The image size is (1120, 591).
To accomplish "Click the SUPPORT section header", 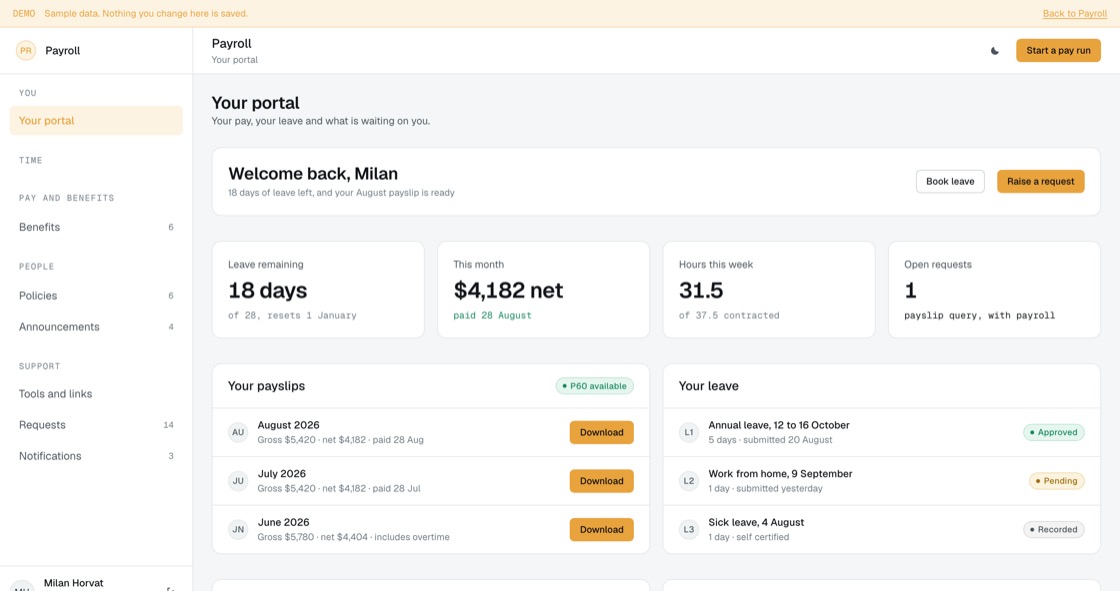I will (x=39, y=366).
